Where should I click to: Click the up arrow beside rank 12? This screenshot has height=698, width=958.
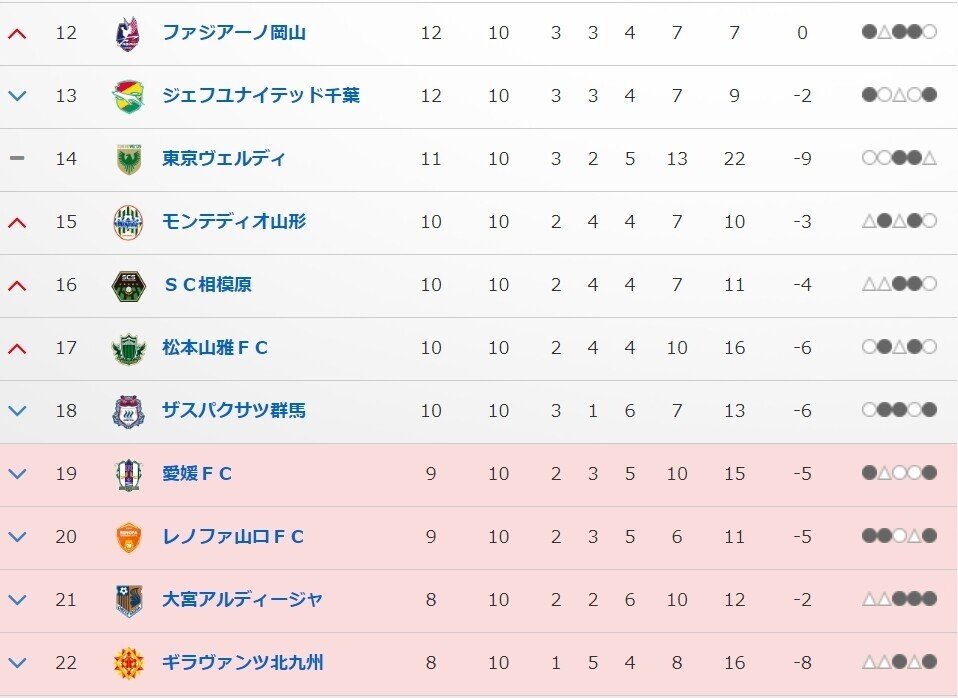tap(16, 33)
